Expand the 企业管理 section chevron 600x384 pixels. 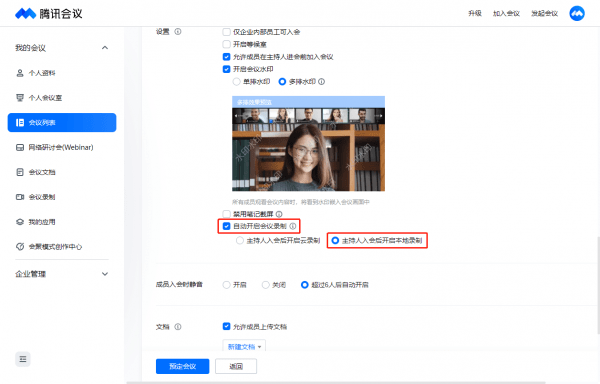(x=105, y=274)
